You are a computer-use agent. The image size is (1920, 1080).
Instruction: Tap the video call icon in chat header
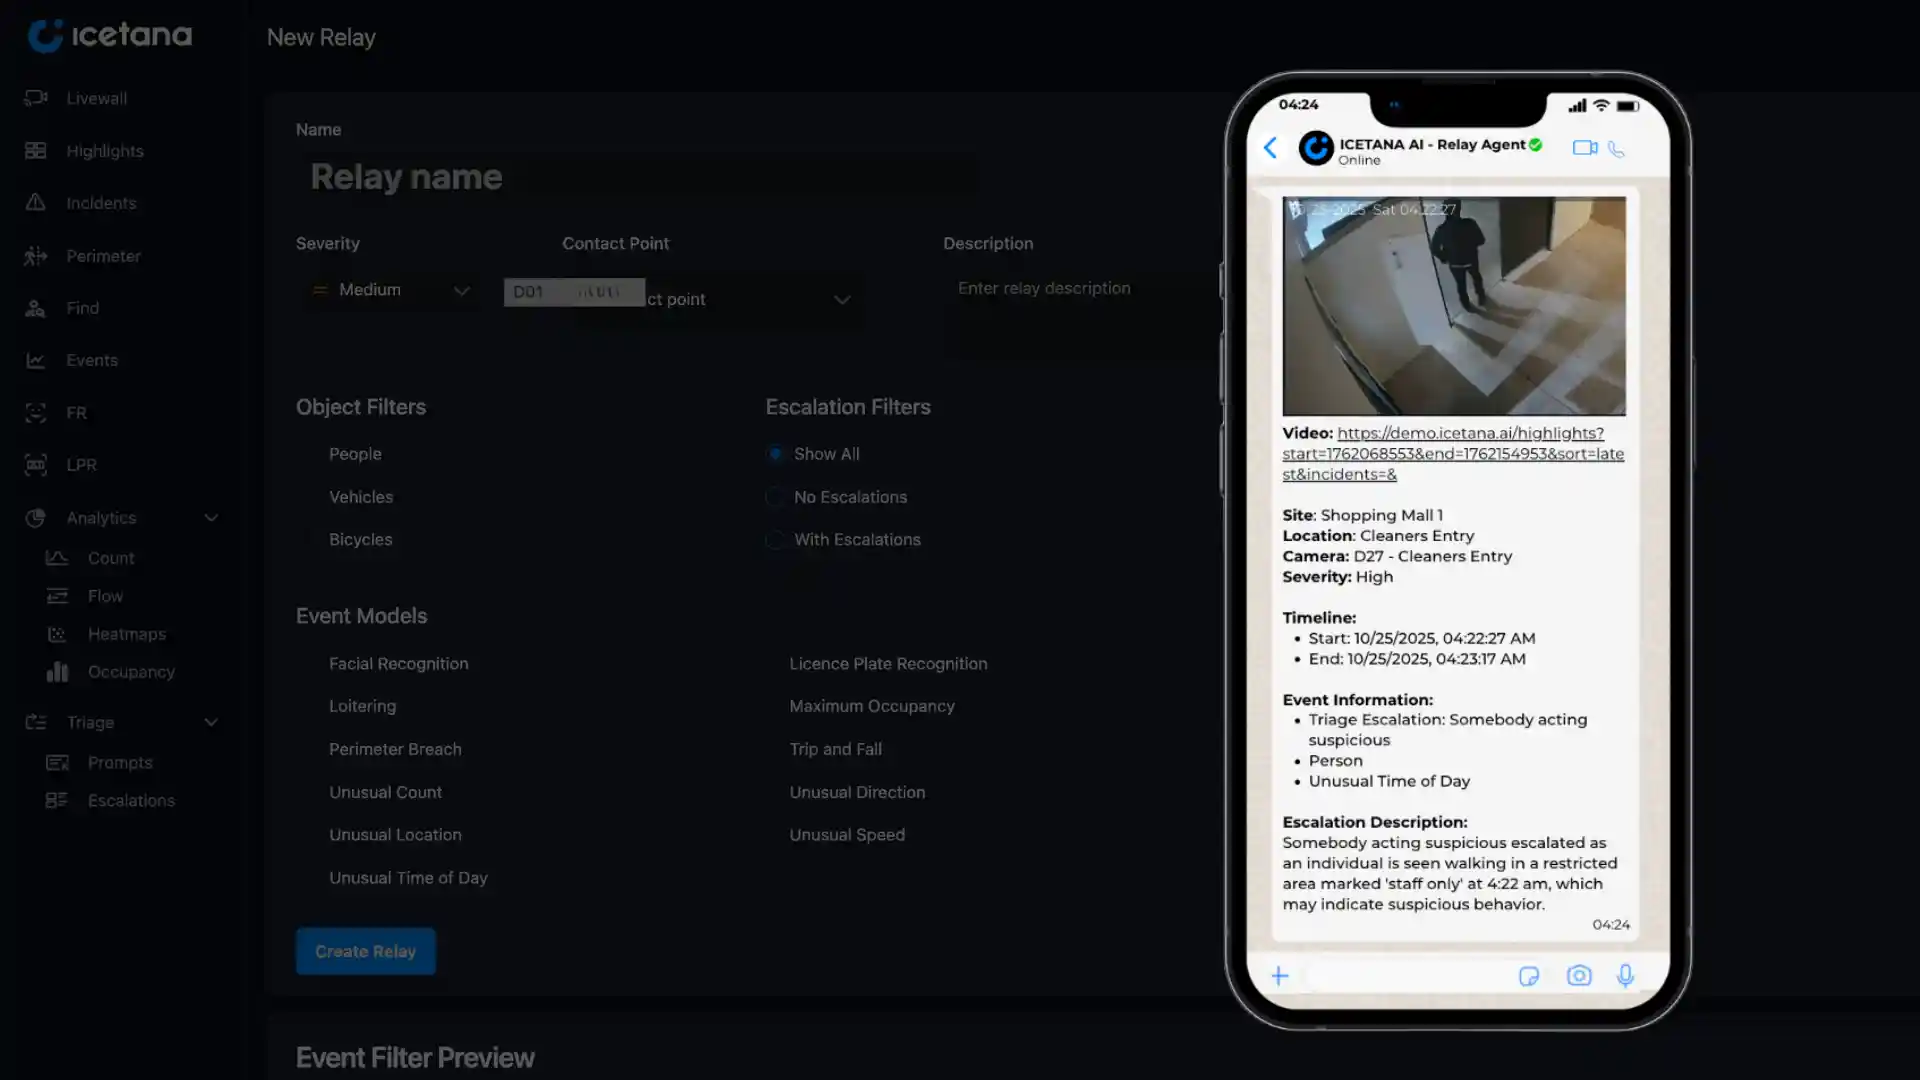tap(1584, 148)
